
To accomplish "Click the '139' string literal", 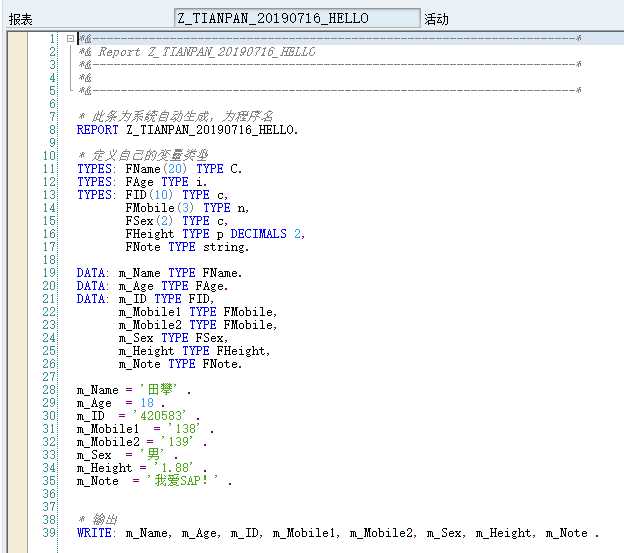I will tap(177, 442).
